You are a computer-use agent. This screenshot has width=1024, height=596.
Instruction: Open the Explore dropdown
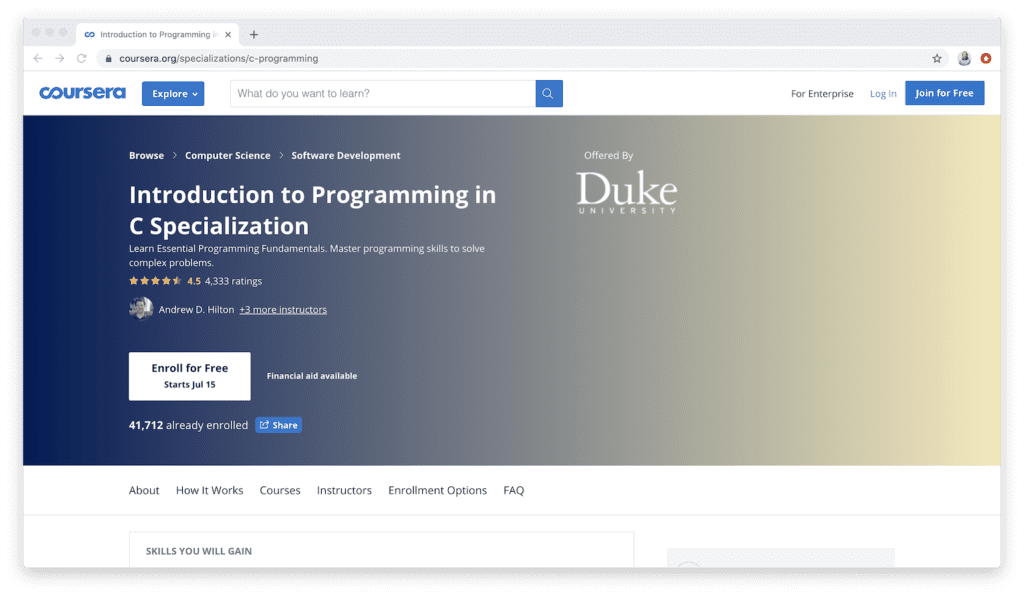coord(173,94)
